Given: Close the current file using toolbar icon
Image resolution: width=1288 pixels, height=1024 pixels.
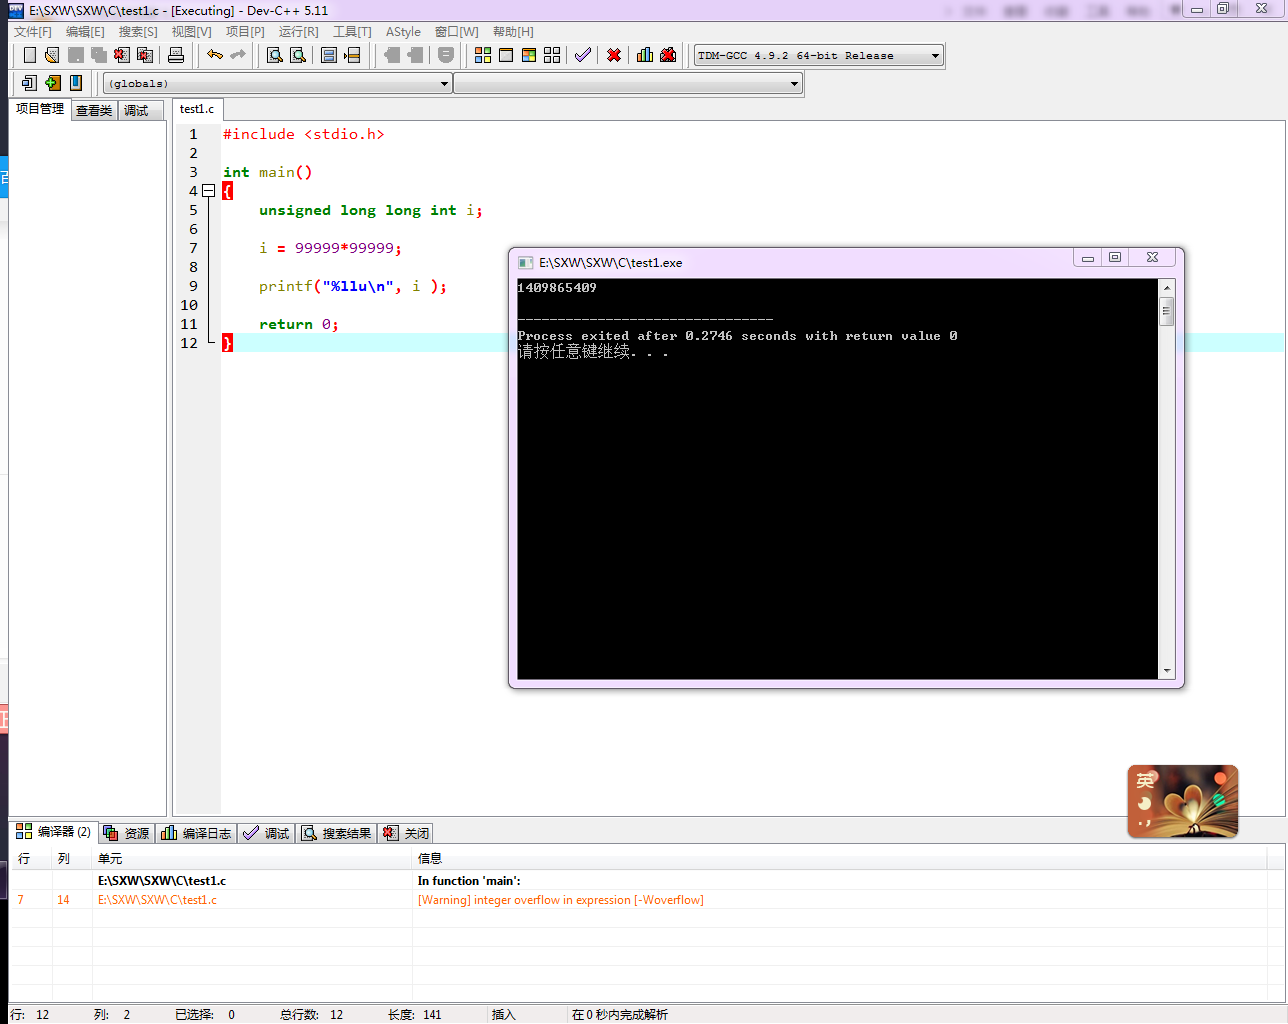Looking at the screenshot, I should 122,55.
